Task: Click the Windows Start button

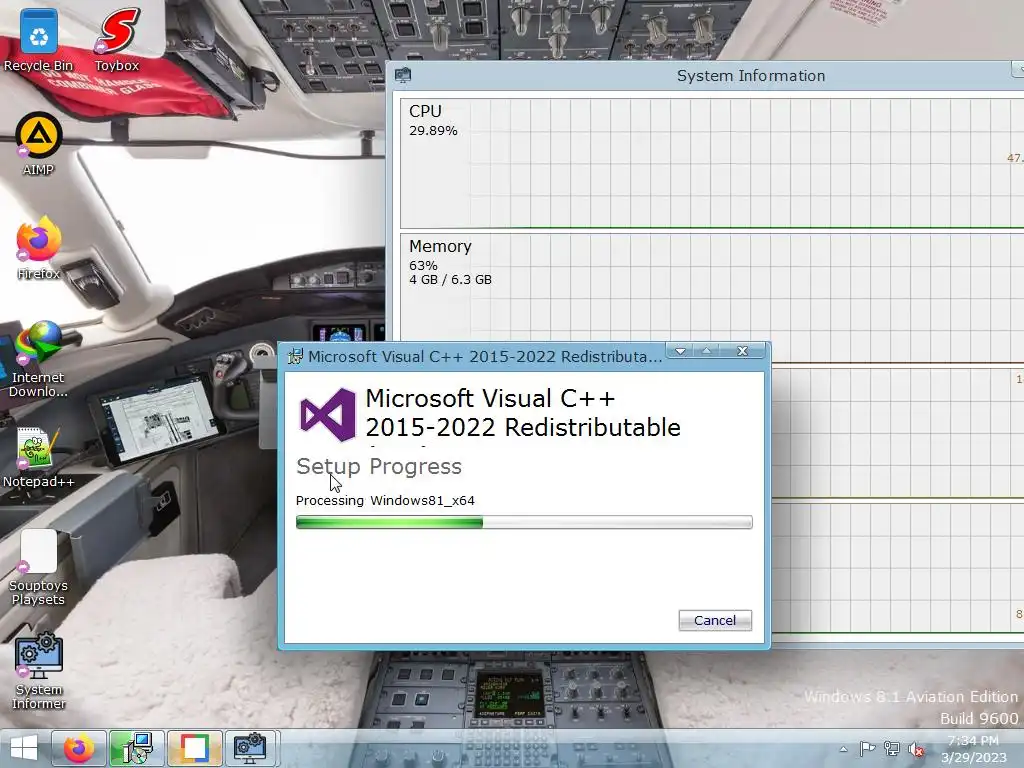Action: (24, 748)
